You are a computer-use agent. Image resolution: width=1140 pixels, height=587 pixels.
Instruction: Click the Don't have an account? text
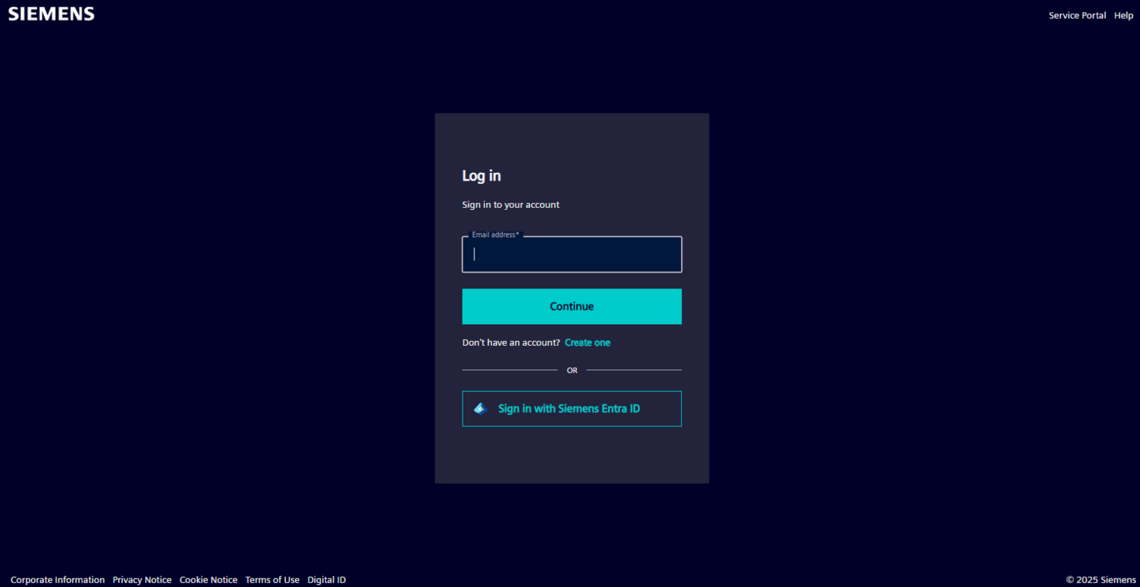(x=510, y=343)
